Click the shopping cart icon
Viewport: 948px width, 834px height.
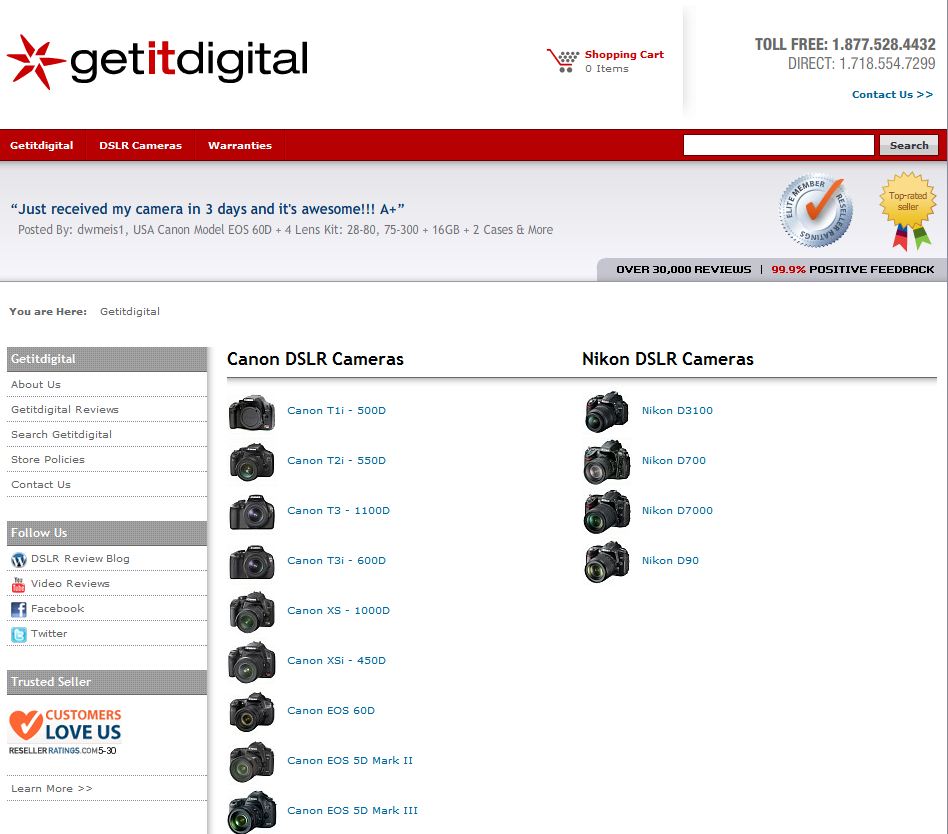(562, 61)
